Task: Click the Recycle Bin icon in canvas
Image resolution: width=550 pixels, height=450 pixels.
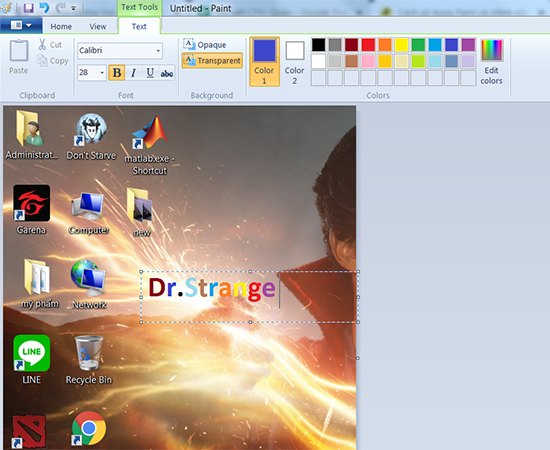Action: coord(89,353)
